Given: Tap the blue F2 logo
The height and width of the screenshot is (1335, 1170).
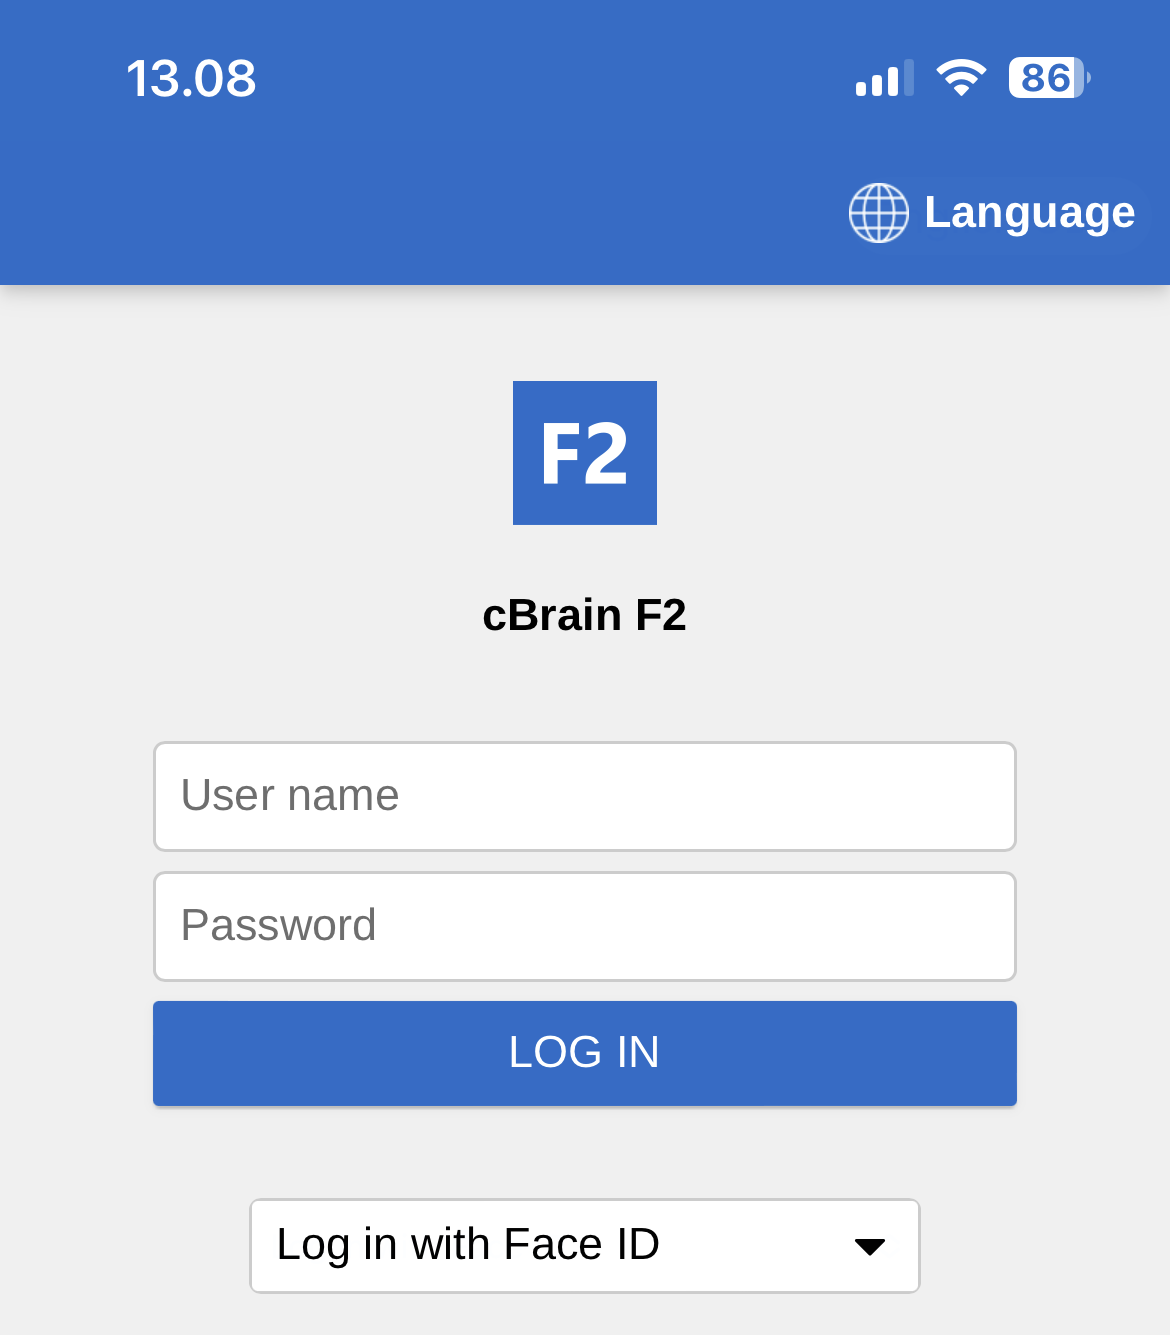Looking at the screenshot, I should tap(584, 453).
